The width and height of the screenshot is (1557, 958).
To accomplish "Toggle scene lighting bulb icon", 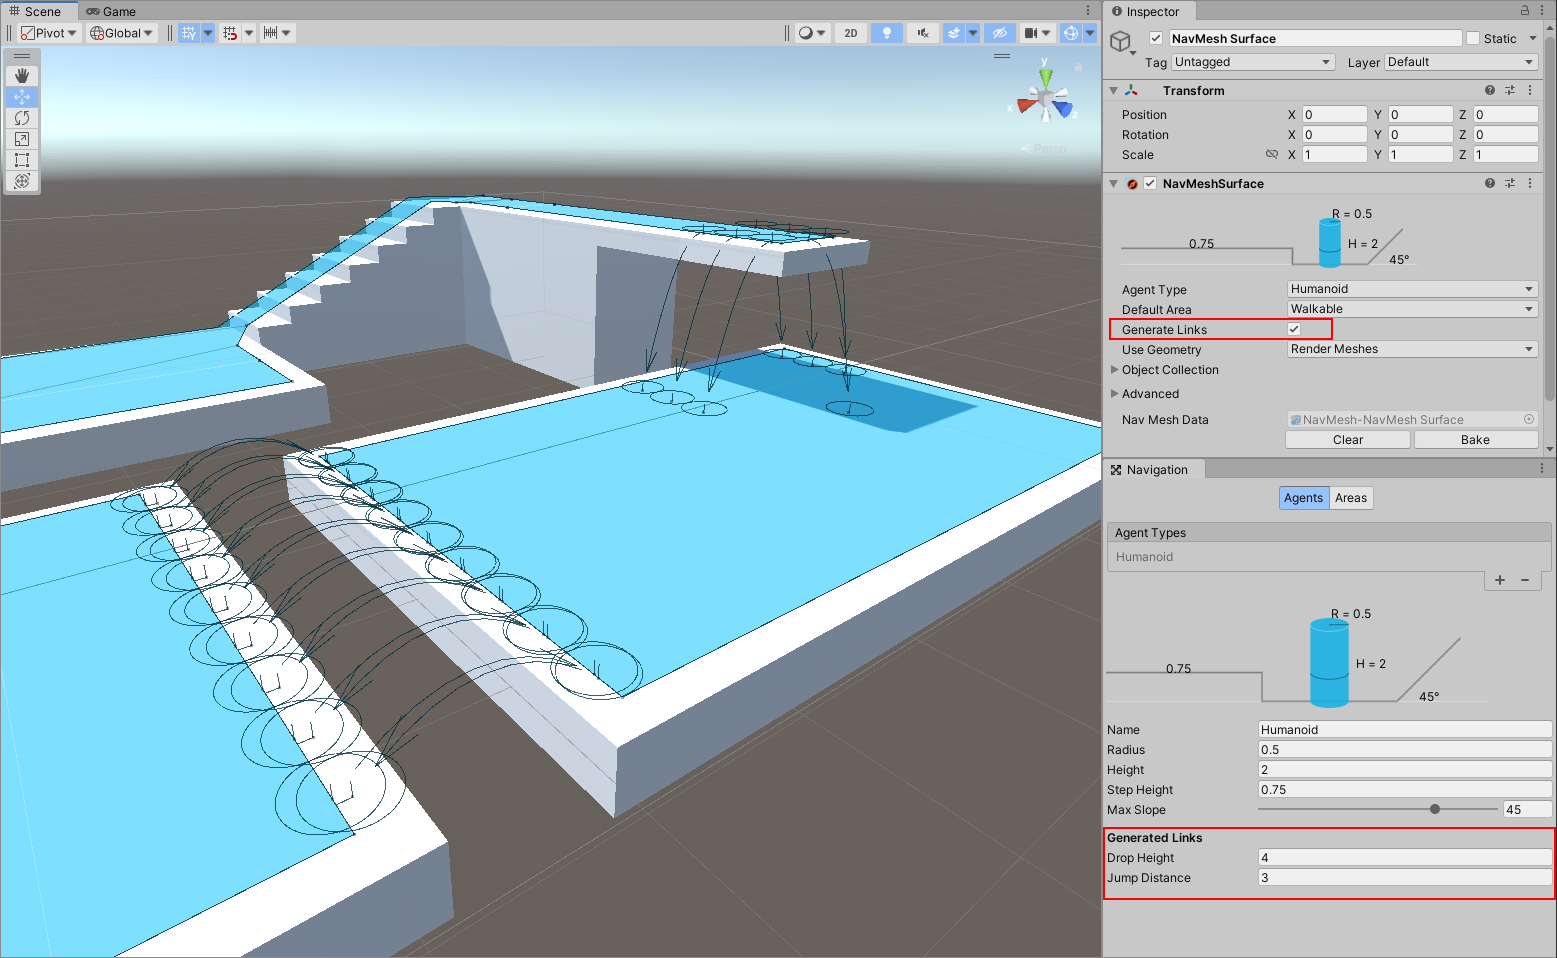I will click(886, 33).
